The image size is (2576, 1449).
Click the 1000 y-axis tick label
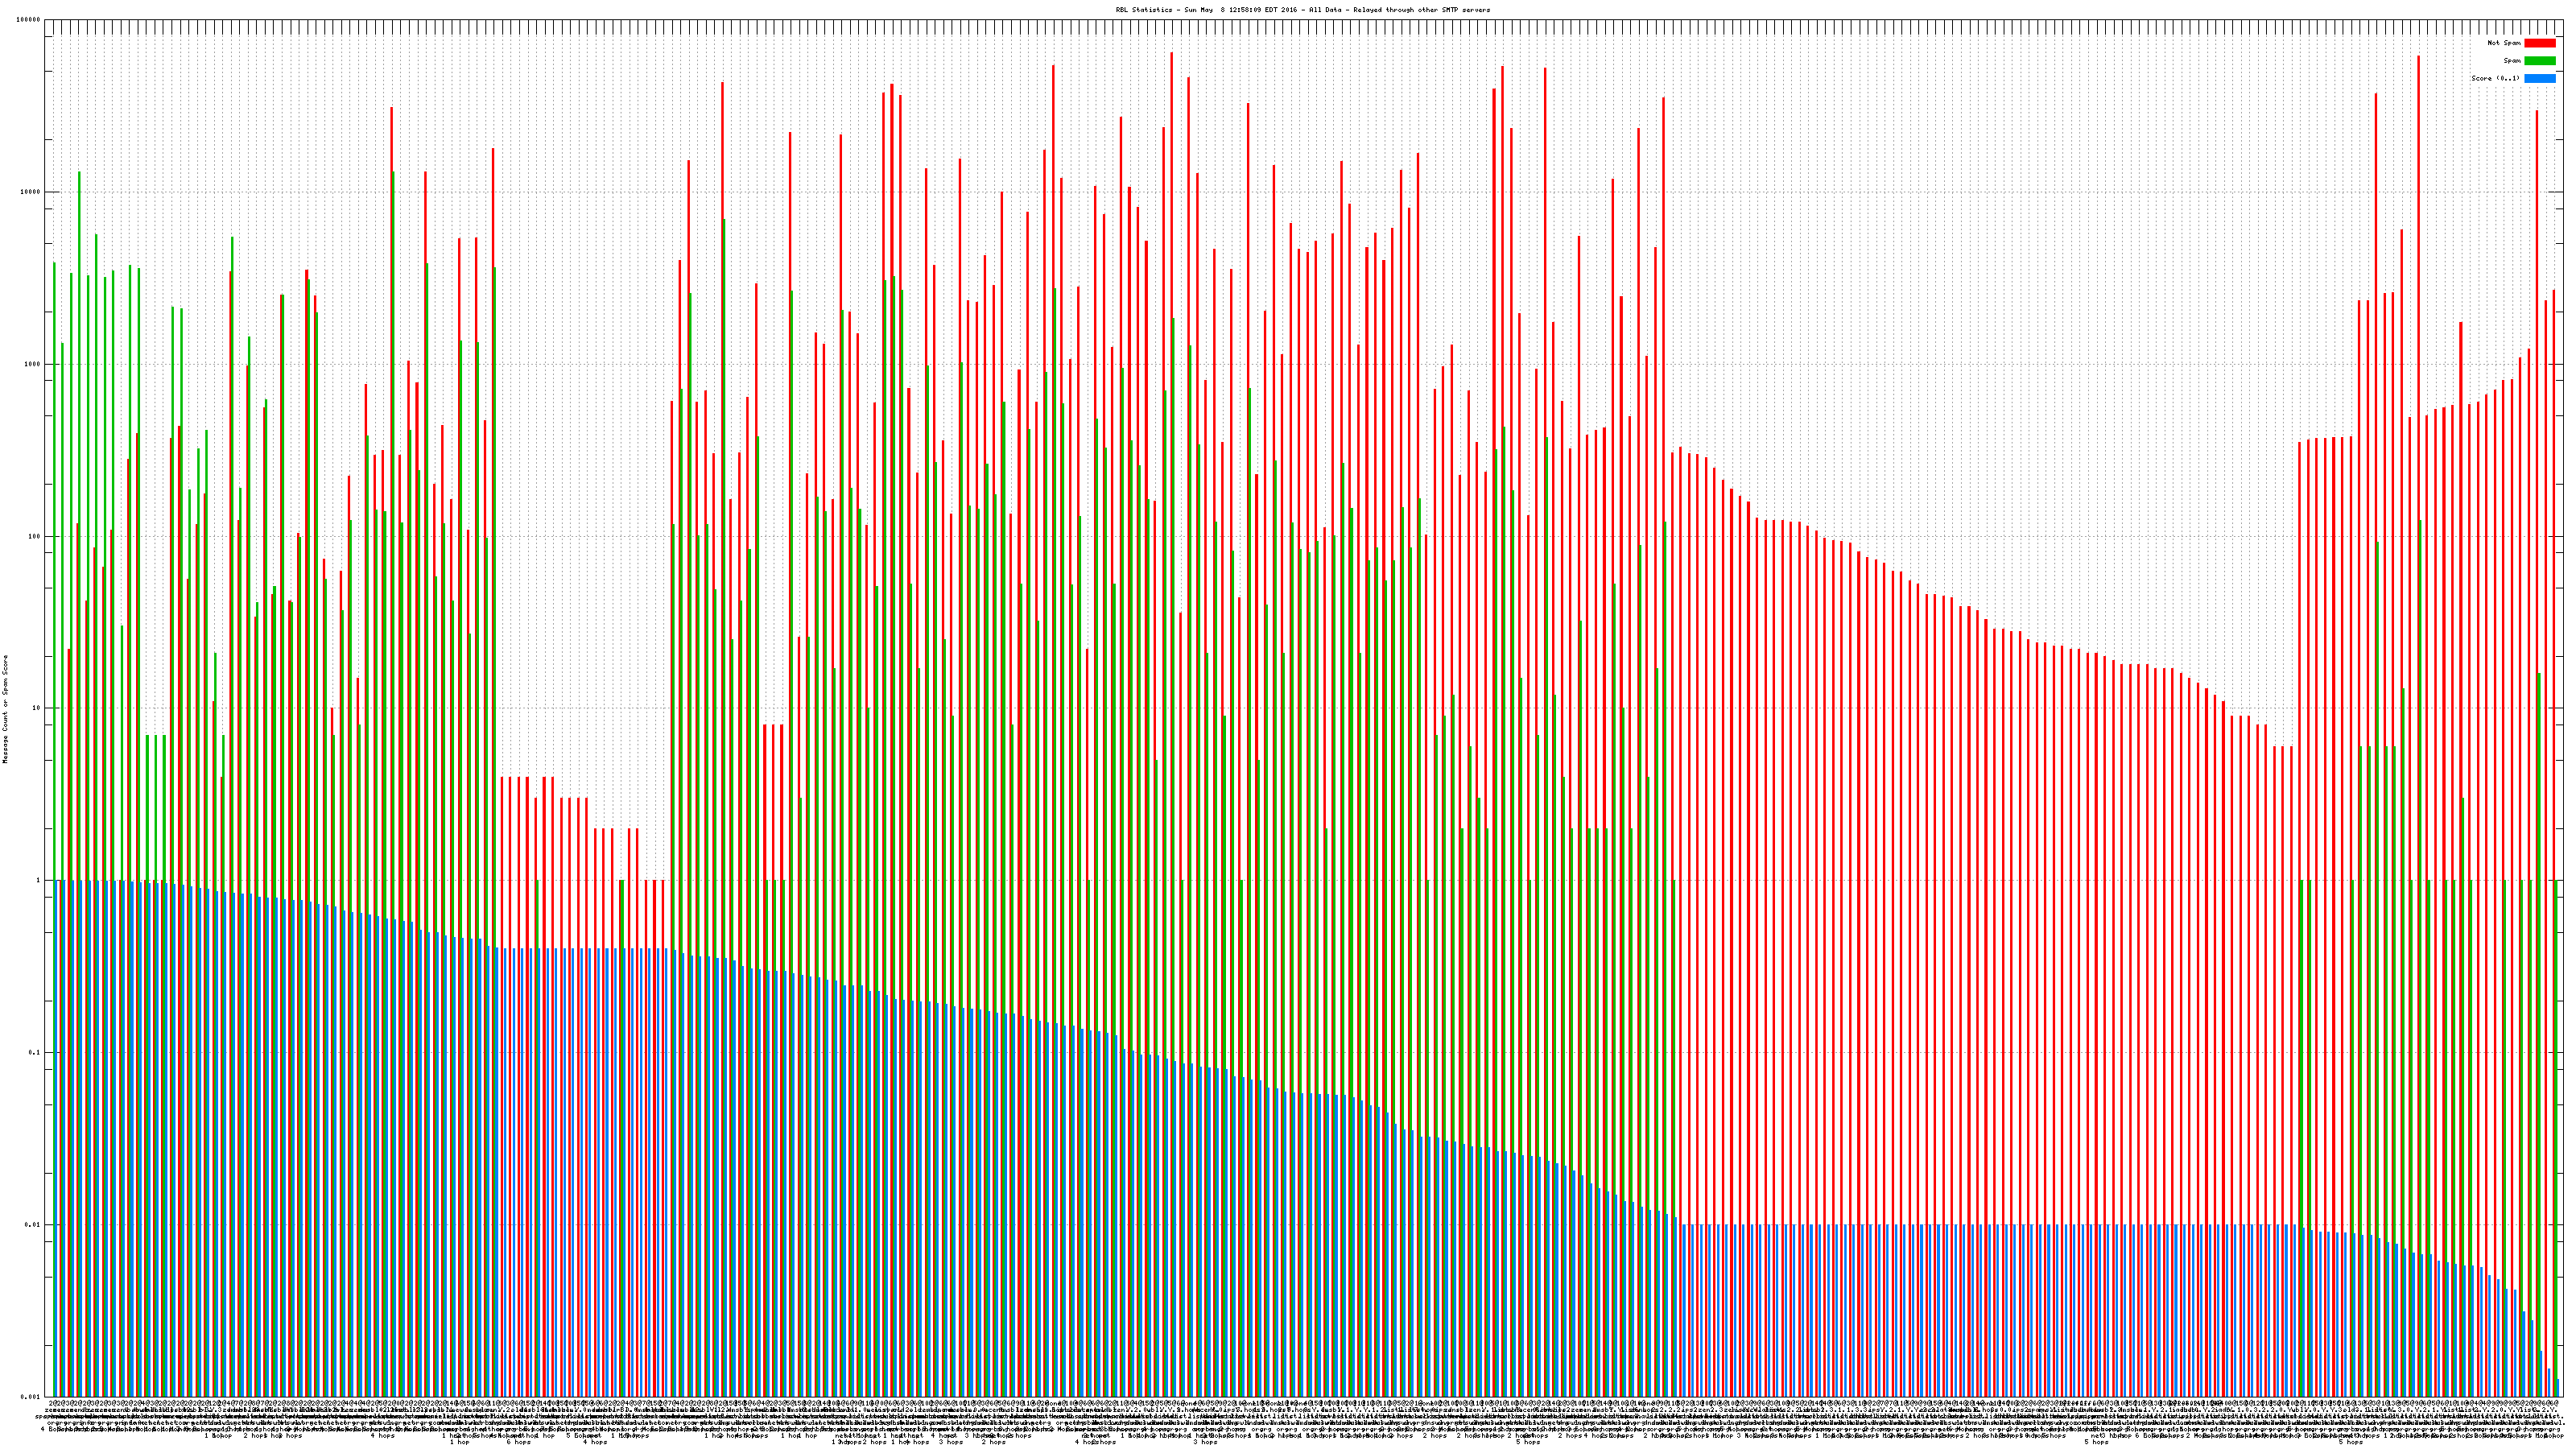pyautogui.click(x=33, y=364)
